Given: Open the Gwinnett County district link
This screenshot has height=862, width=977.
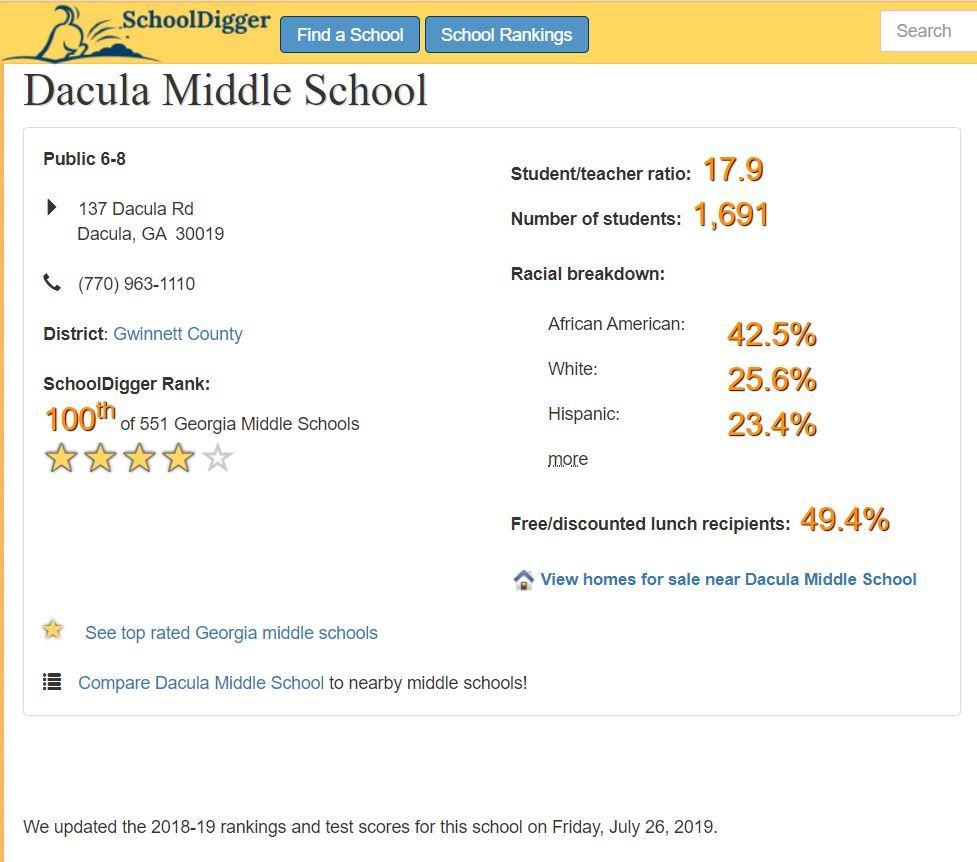Looking at the screenshot, I should point(177,333).
